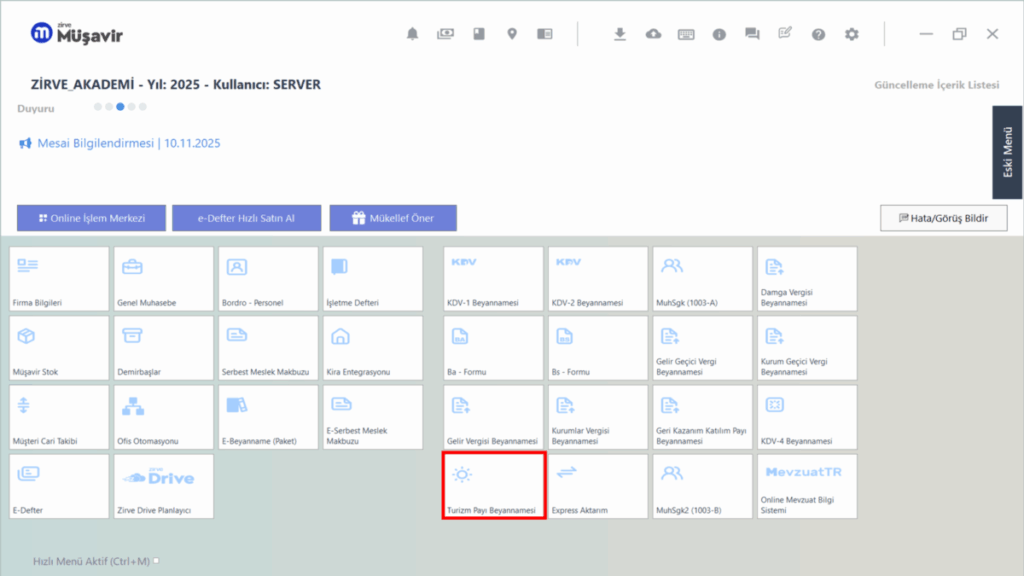Image resolution: width=1024 pixels, height=576 pixels.
Task: Select the first announcement carousel dot
Action: coord(98,106)
